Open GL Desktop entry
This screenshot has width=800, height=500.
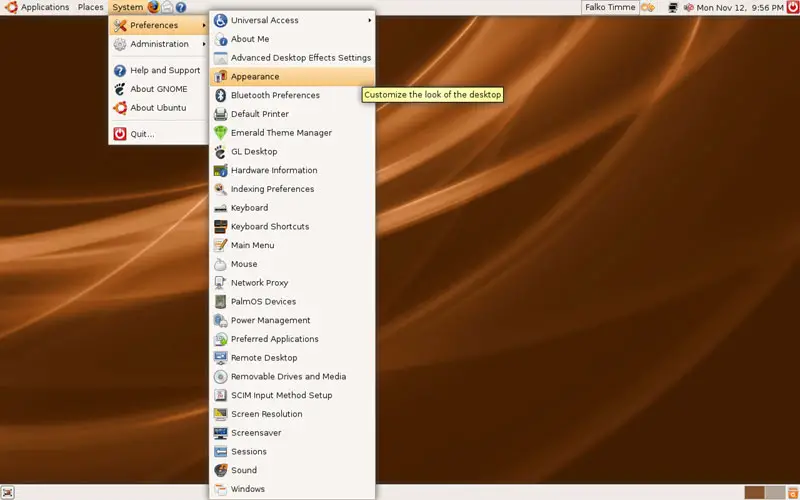(x=292, y=152)
